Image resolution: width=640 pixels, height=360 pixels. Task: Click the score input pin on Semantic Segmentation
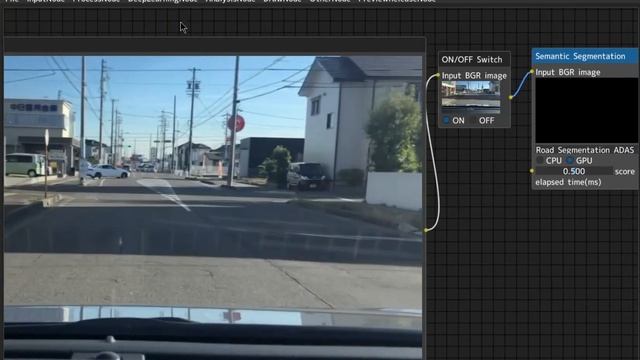[x=532, y=171]
